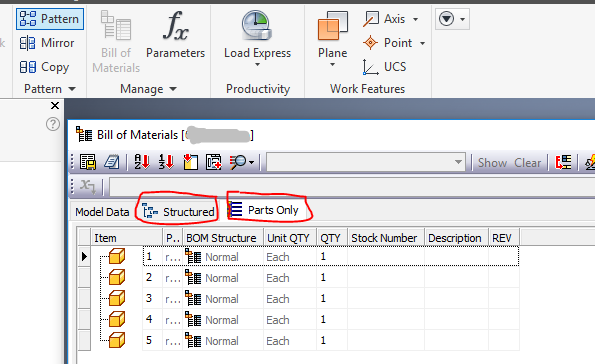Switch to the Structured tab
595x364 pixels.
(x=178, y=212)
